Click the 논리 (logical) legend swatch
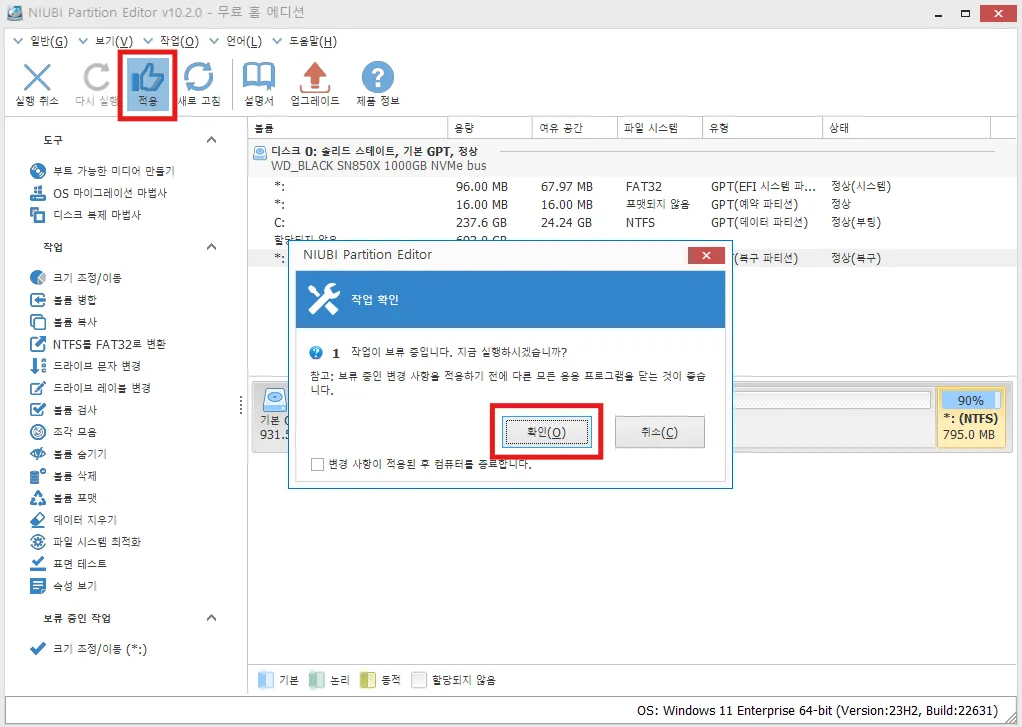This screenshot has height=727, width=1022. pyautogui.click(x=317, y=680)
